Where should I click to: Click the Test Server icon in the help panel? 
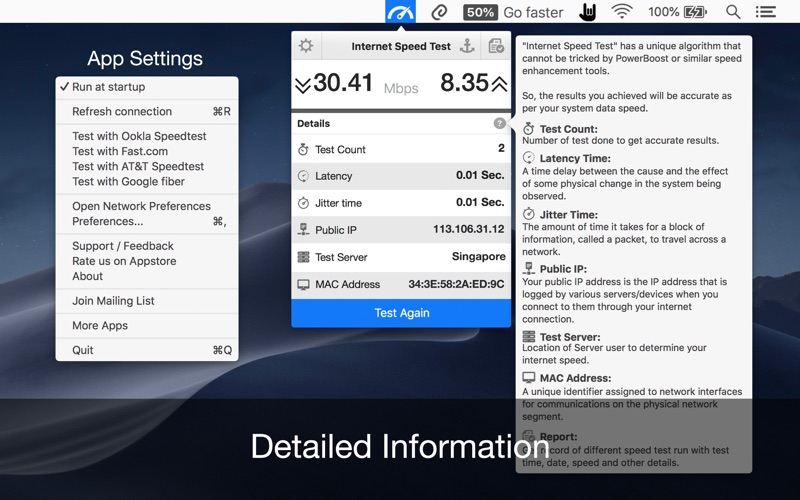[x=529, y=337]
